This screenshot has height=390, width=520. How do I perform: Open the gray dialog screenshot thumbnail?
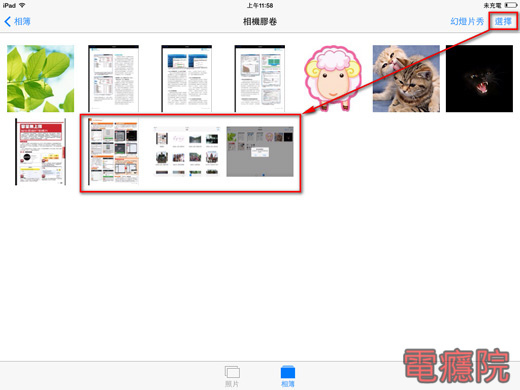click(260, 152)
